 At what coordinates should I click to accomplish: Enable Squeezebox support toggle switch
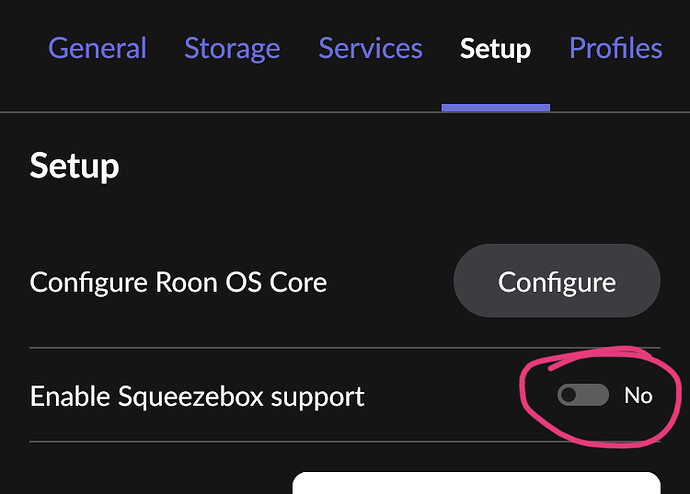(583, 395)
